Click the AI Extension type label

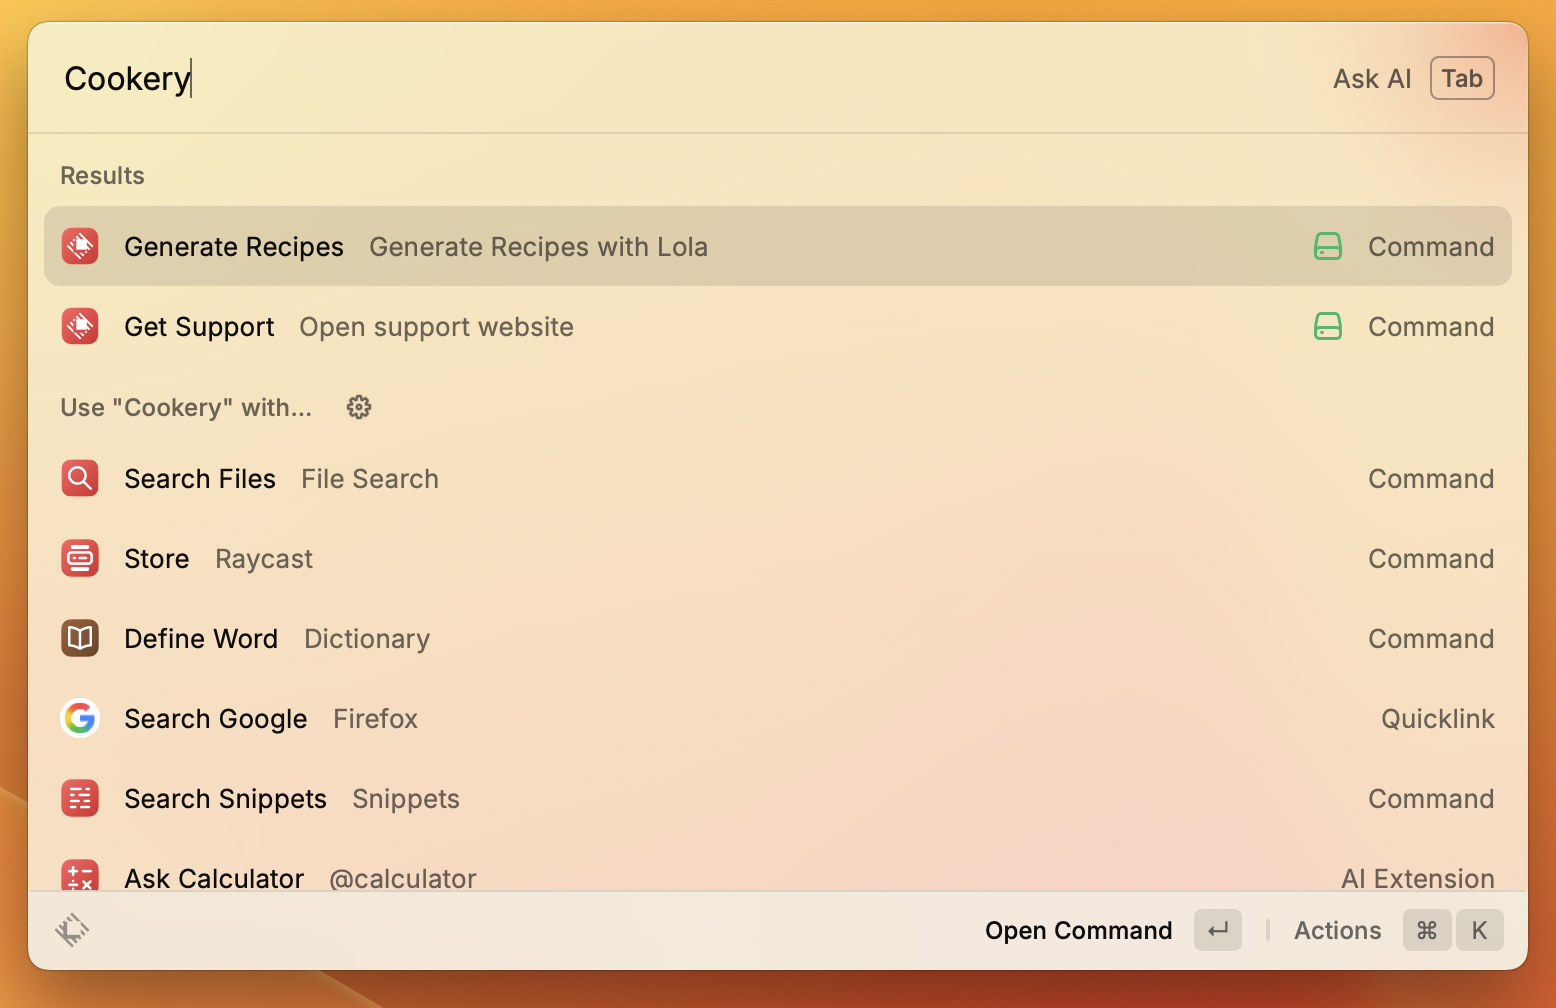click(1418, 878)
